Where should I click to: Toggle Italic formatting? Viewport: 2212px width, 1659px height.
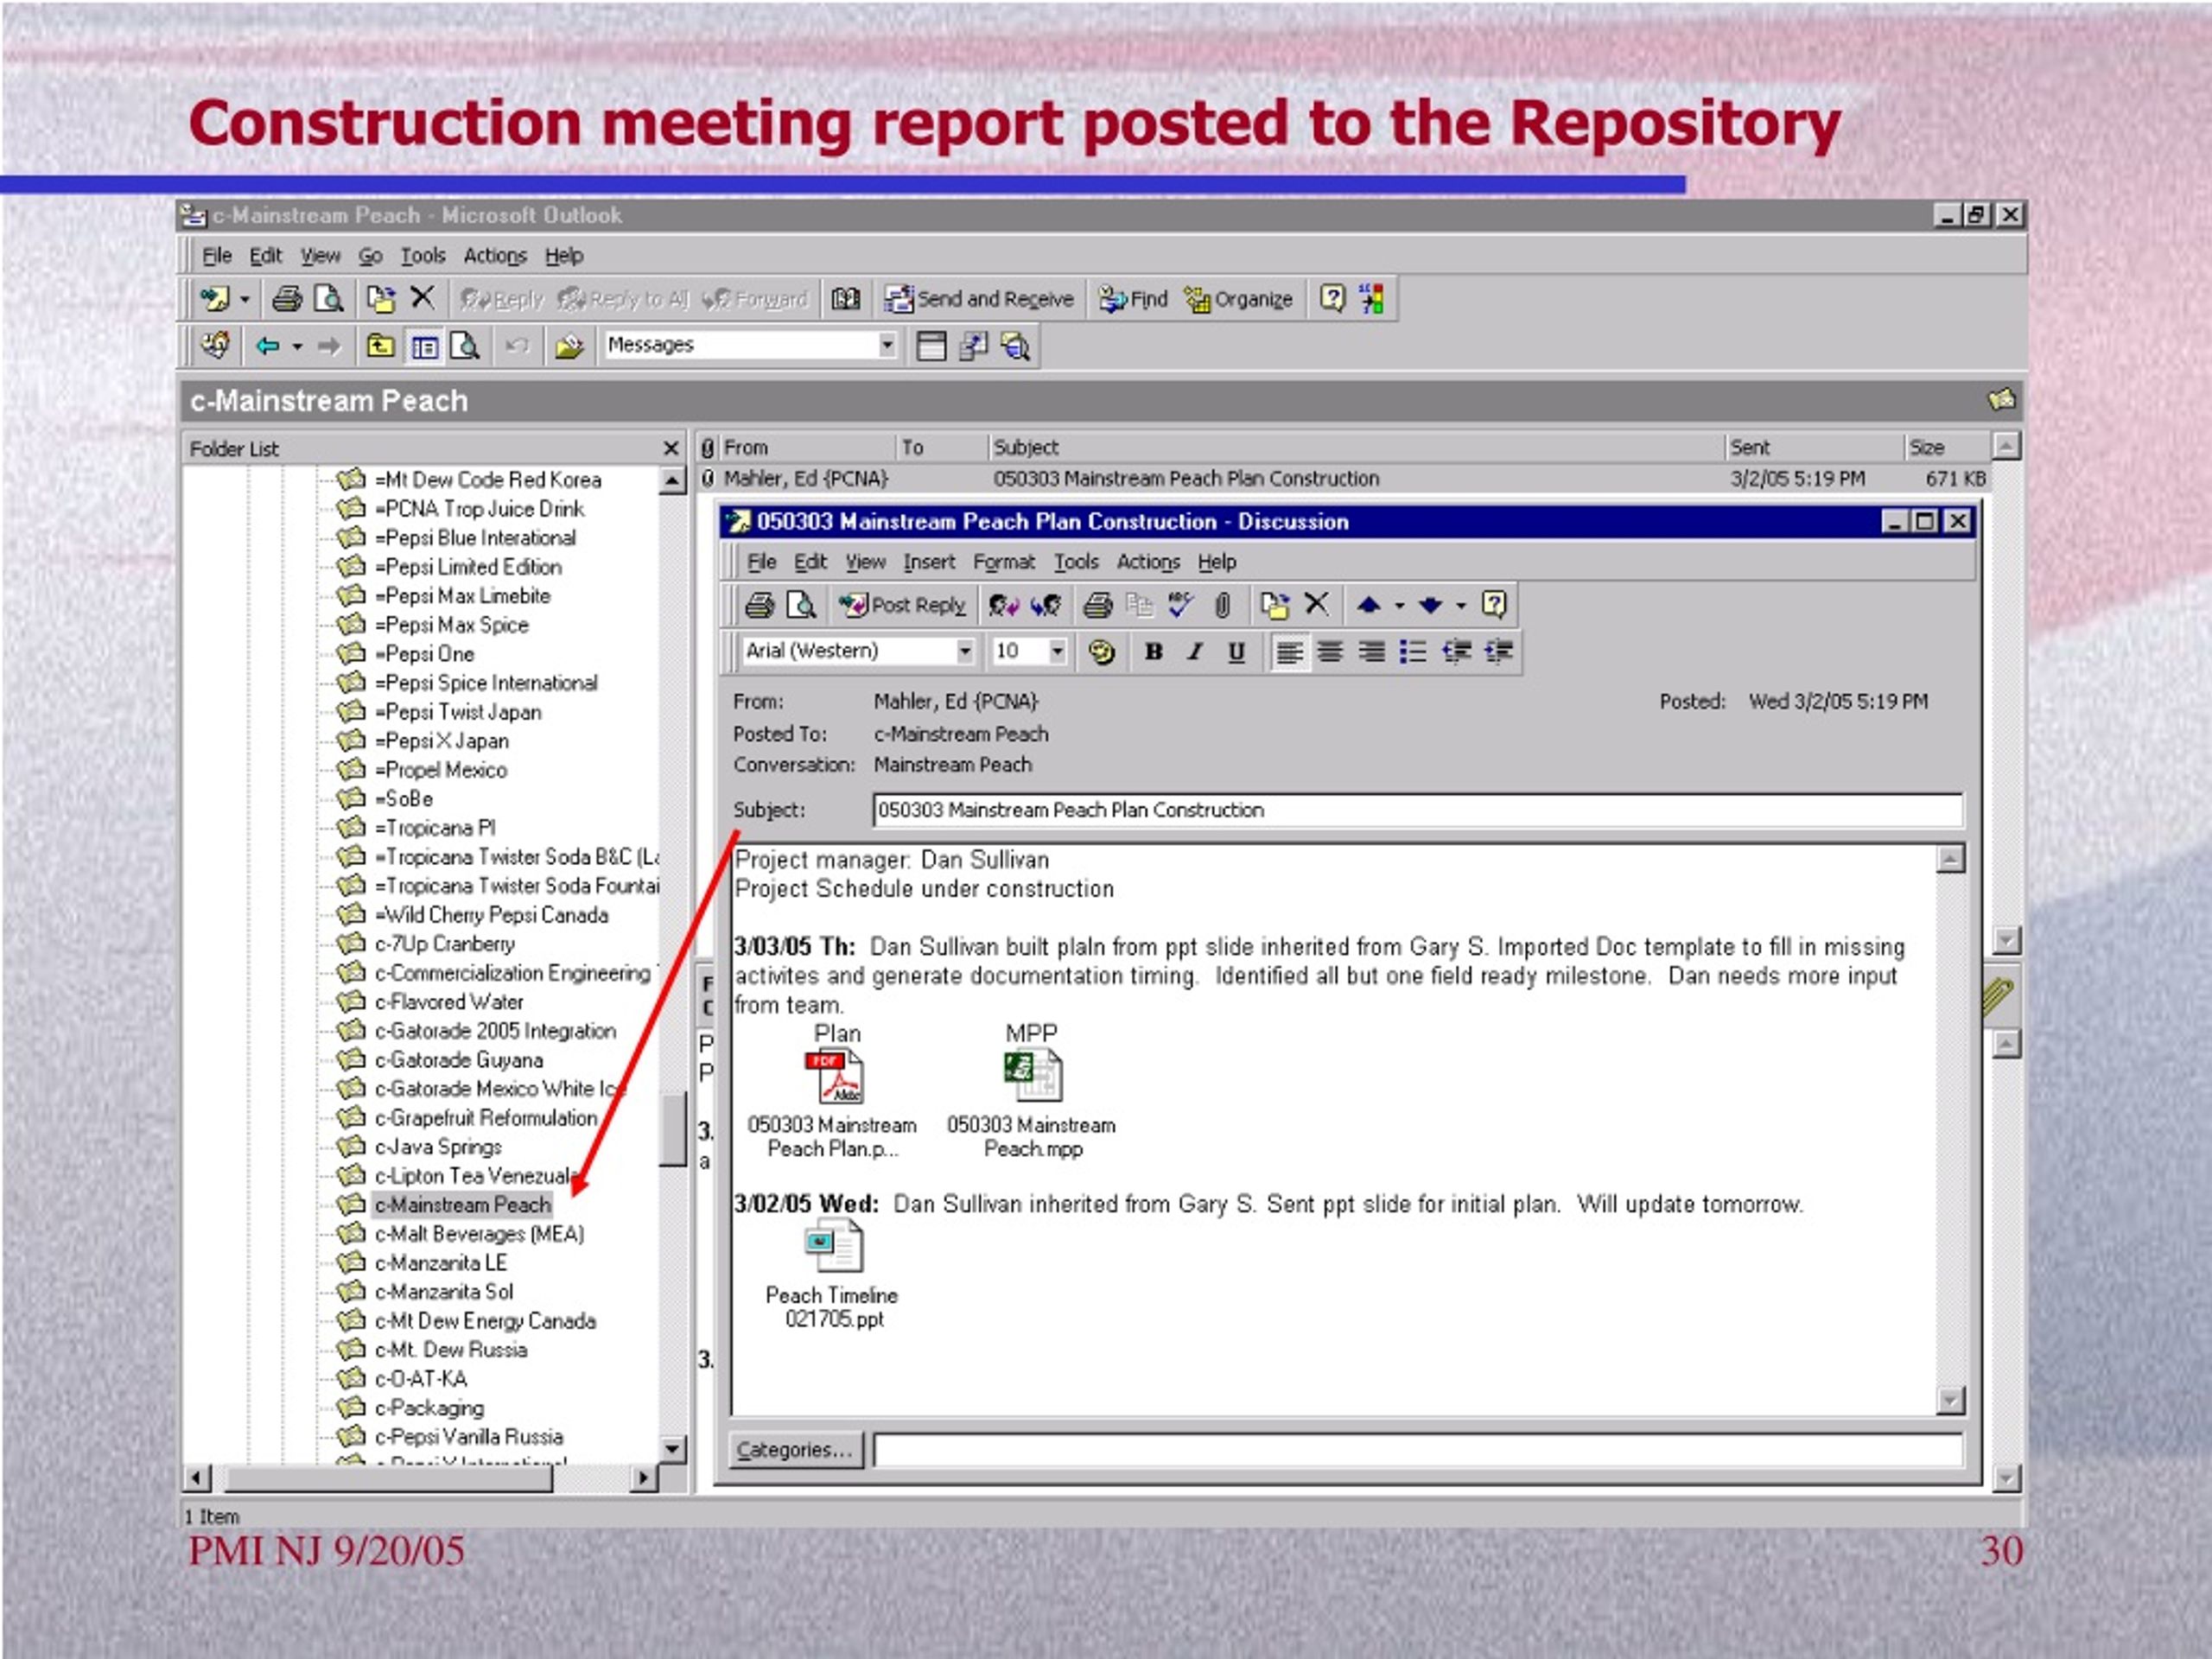1195,652
